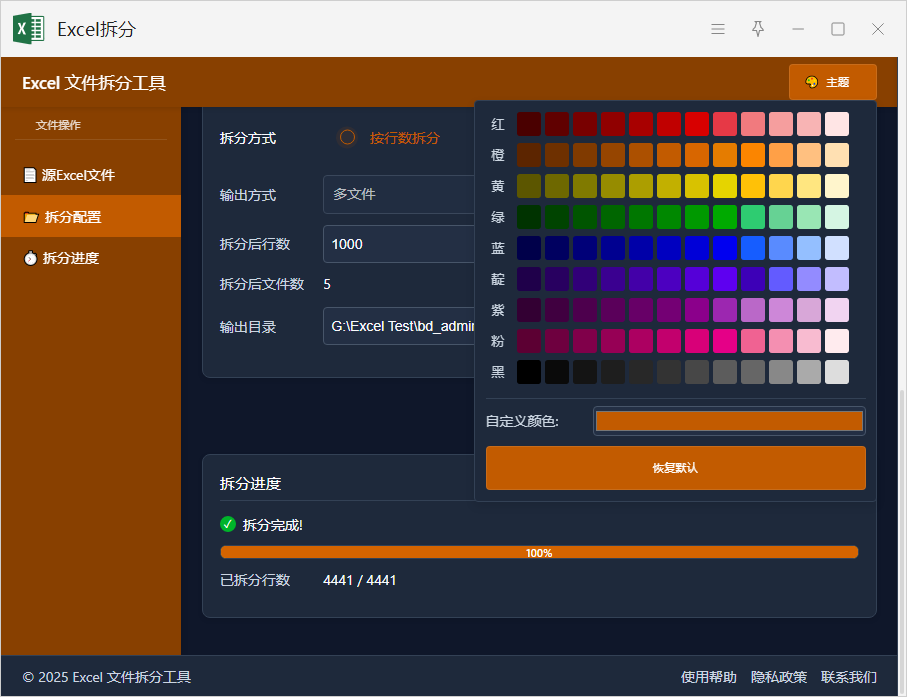Switch to 拆分配置 sidebar tab
The height and width of the screenshot is (697, 907).
click(x=91, y=216)
